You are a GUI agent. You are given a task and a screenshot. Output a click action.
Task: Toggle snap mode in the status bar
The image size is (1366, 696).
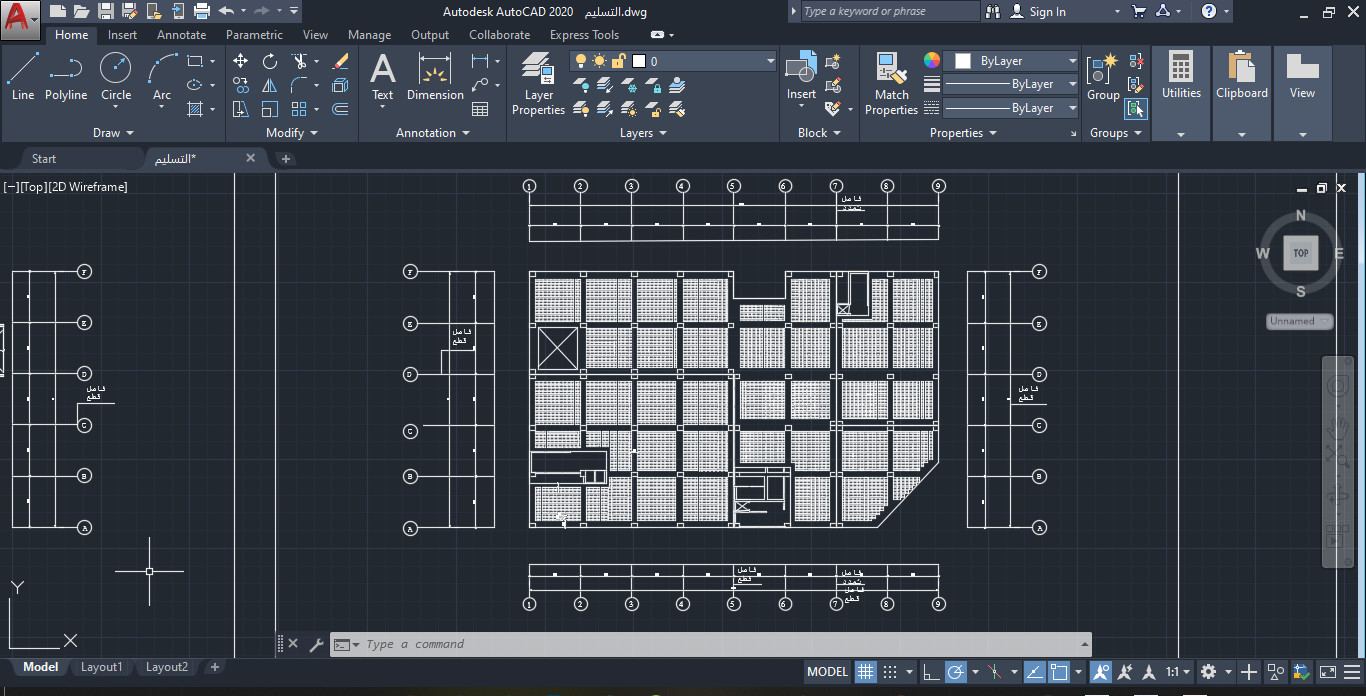coord(891,671)
